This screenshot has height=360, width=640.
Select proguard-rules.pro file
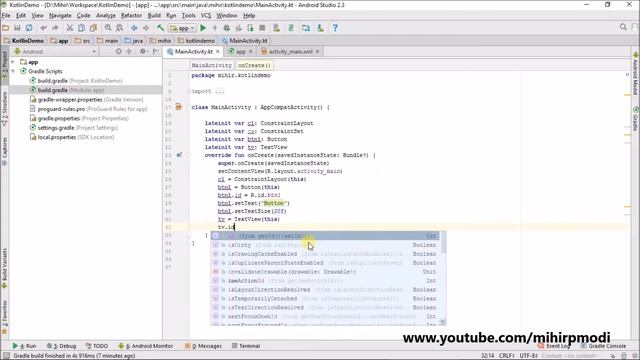(x=89, y=109)
